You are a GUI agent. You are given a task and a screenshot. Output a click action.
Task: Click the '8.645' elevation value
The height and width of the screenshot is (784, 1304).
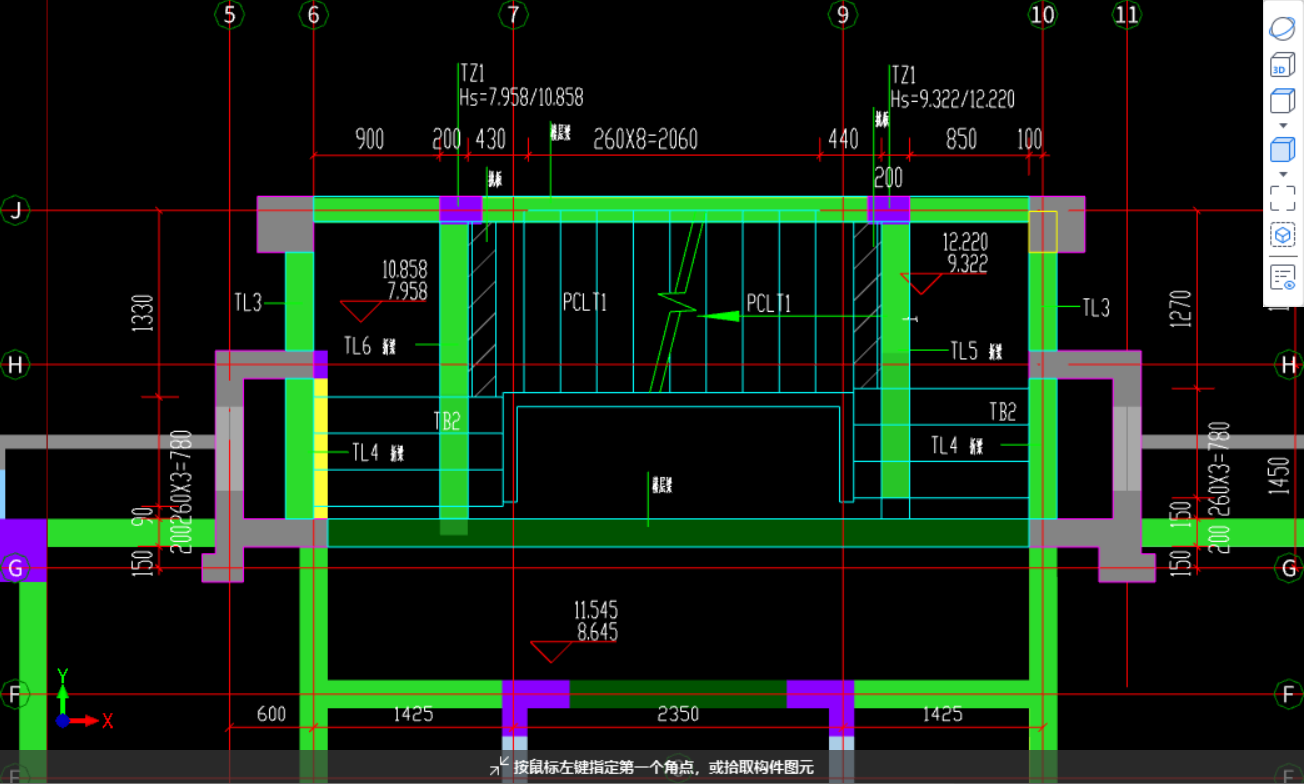coord(598,632)
